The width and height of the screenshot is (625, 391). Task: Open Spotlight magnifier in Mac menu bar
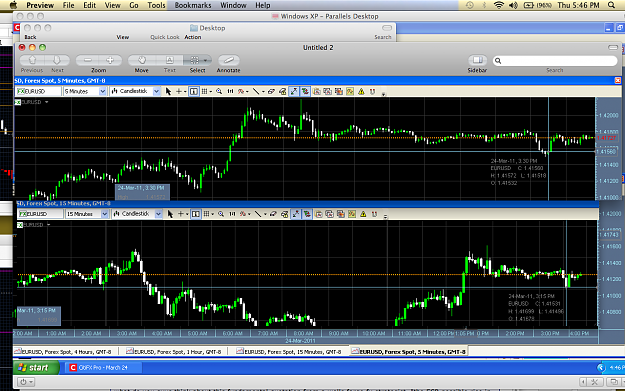[x=611, y=5]
